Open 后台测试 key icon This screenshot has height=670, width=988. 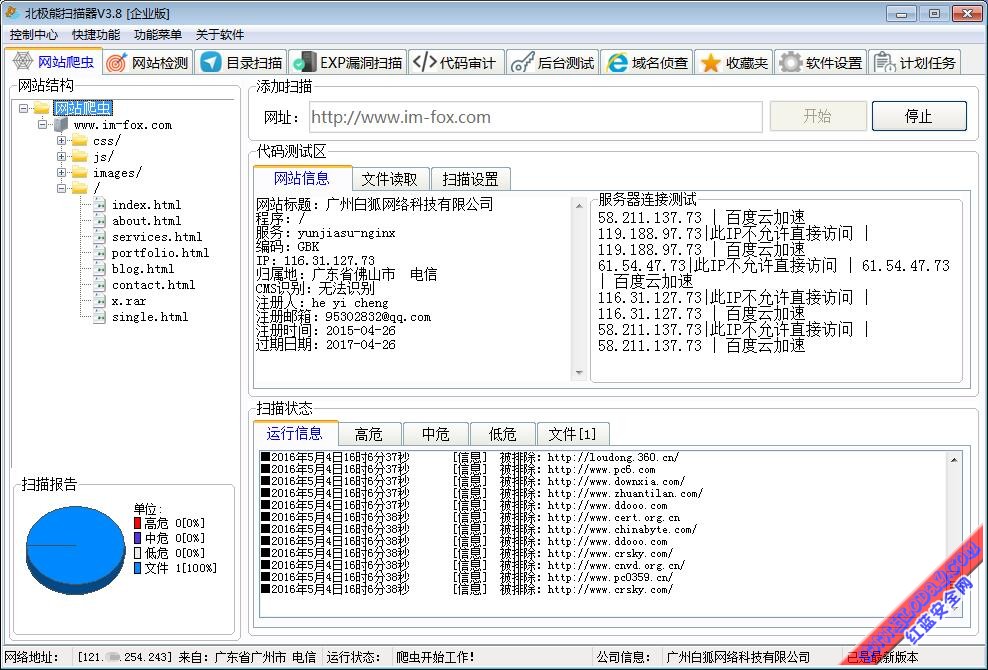point(523,62)
